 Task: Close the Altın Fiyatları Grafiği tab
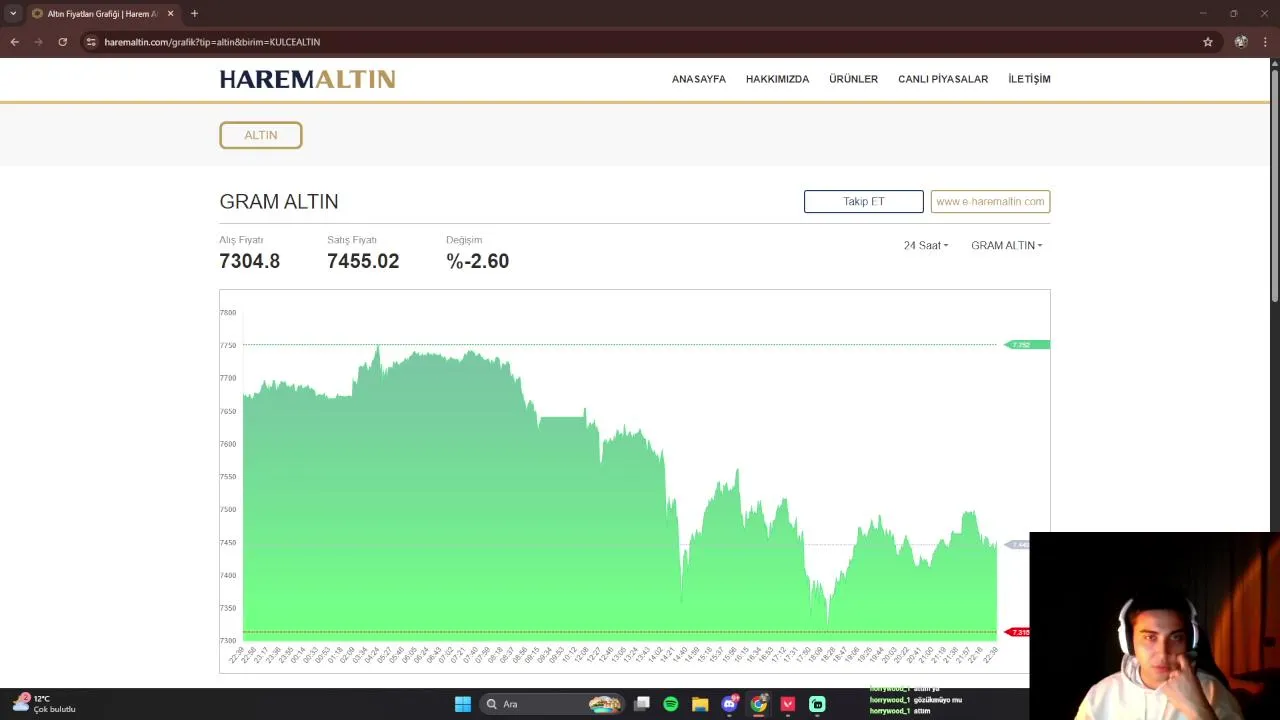pos(171,14)
